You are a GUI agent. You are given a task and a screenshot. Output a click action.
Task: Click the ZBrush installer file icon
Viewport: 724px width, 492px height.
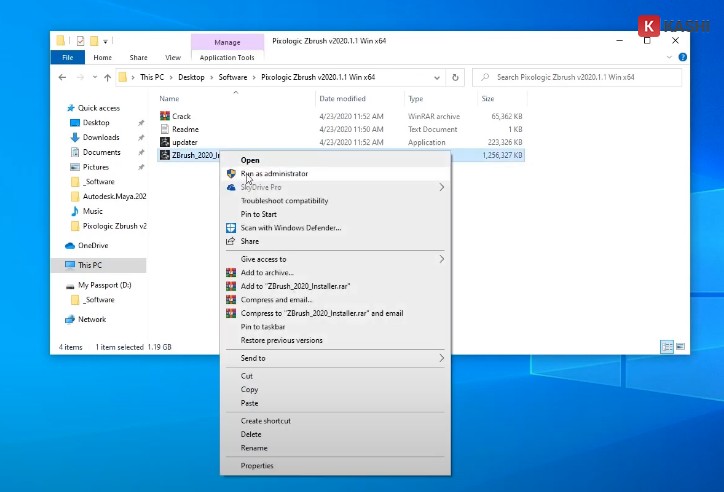click(165, 155)
